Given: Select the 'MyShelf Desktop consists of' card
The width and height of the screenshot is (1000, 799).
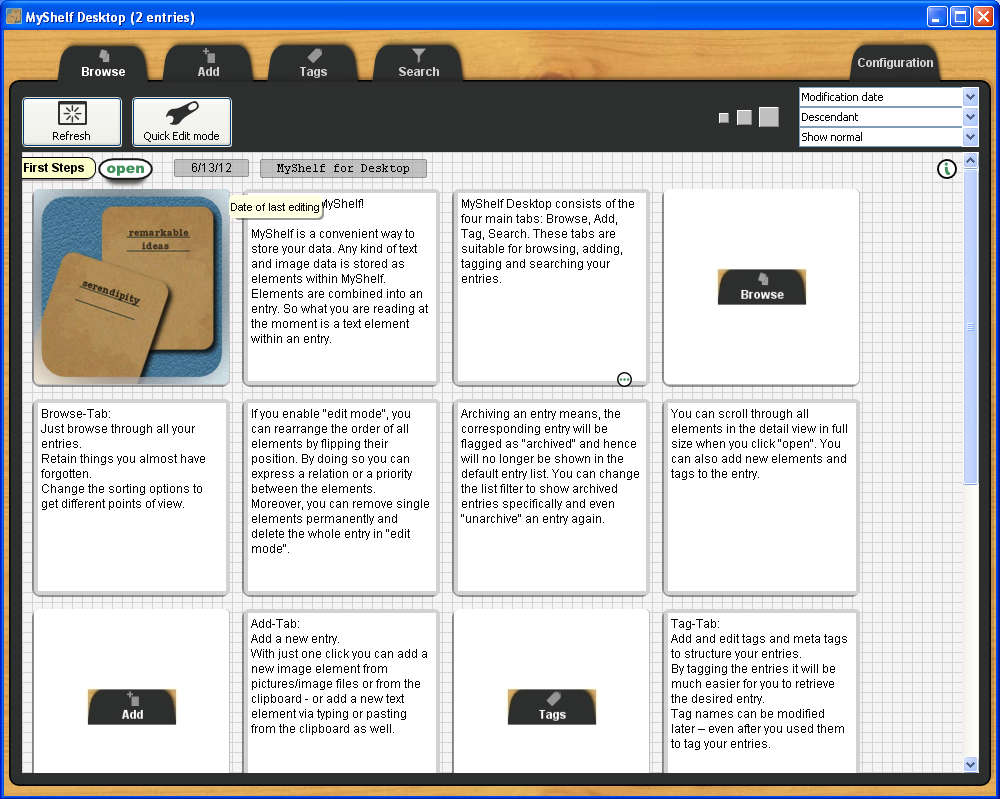Looking at the screenshot, I should [x=552, y=288].
